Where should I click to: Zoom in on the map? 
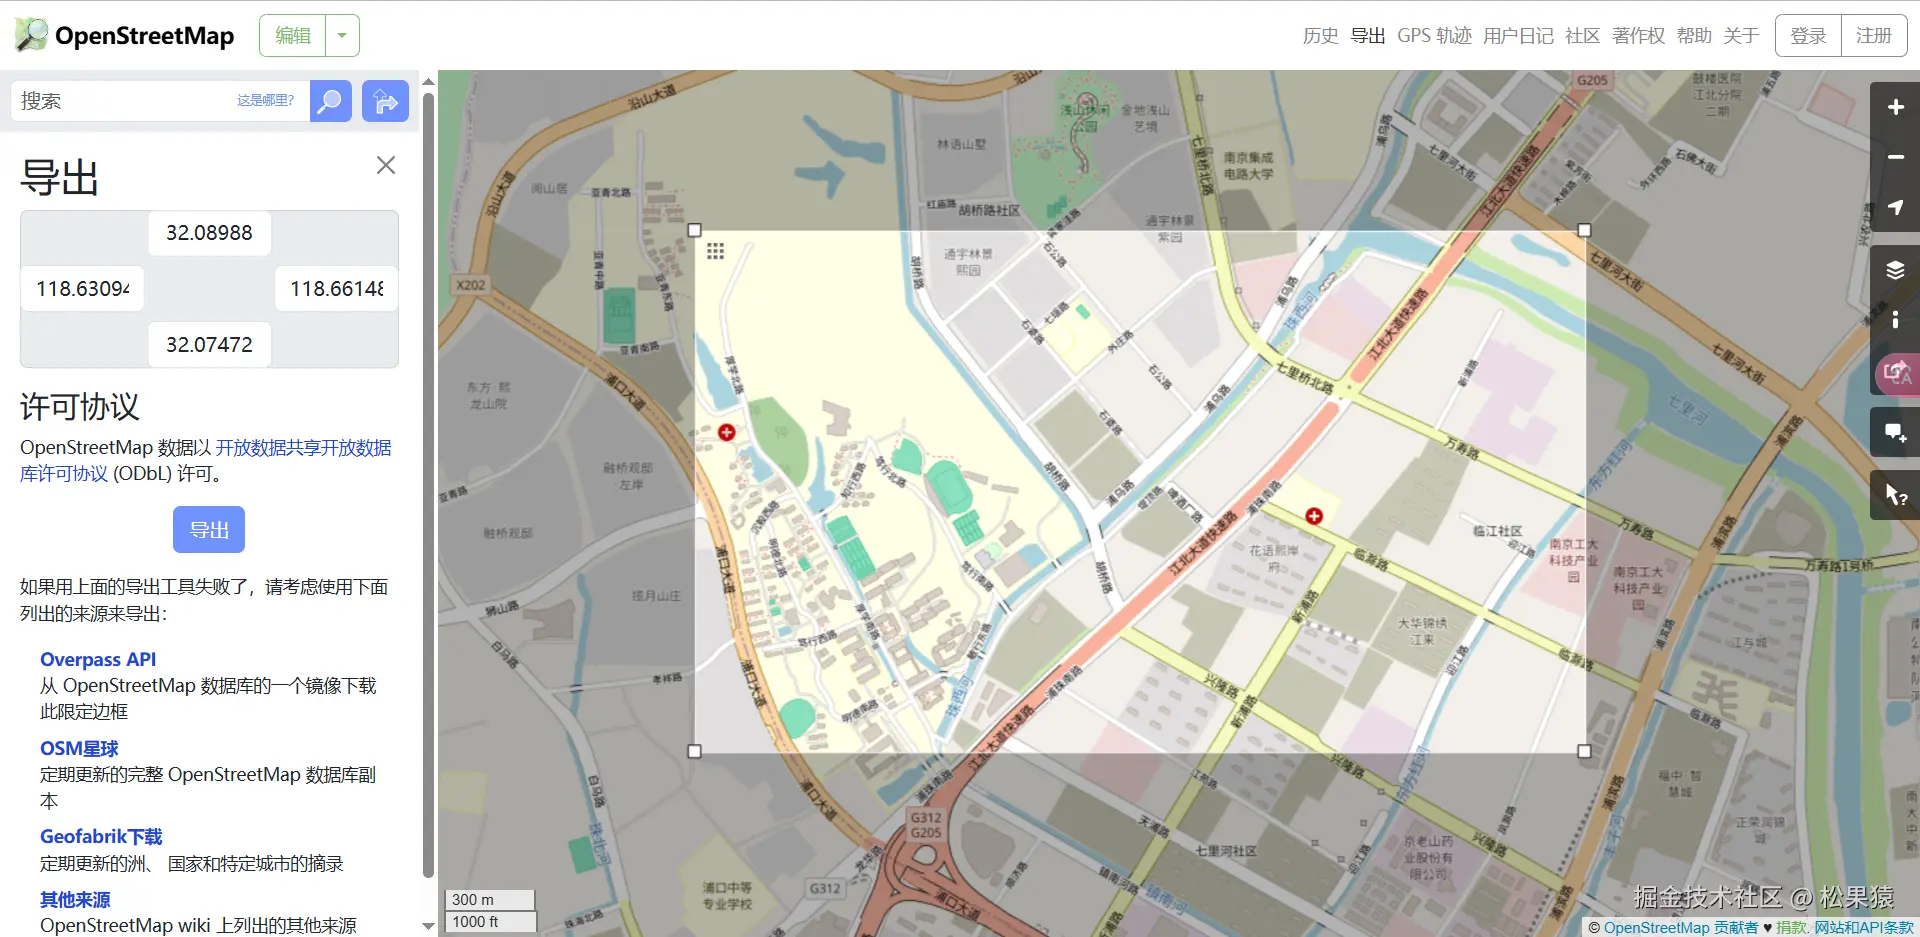point(1895,107)
